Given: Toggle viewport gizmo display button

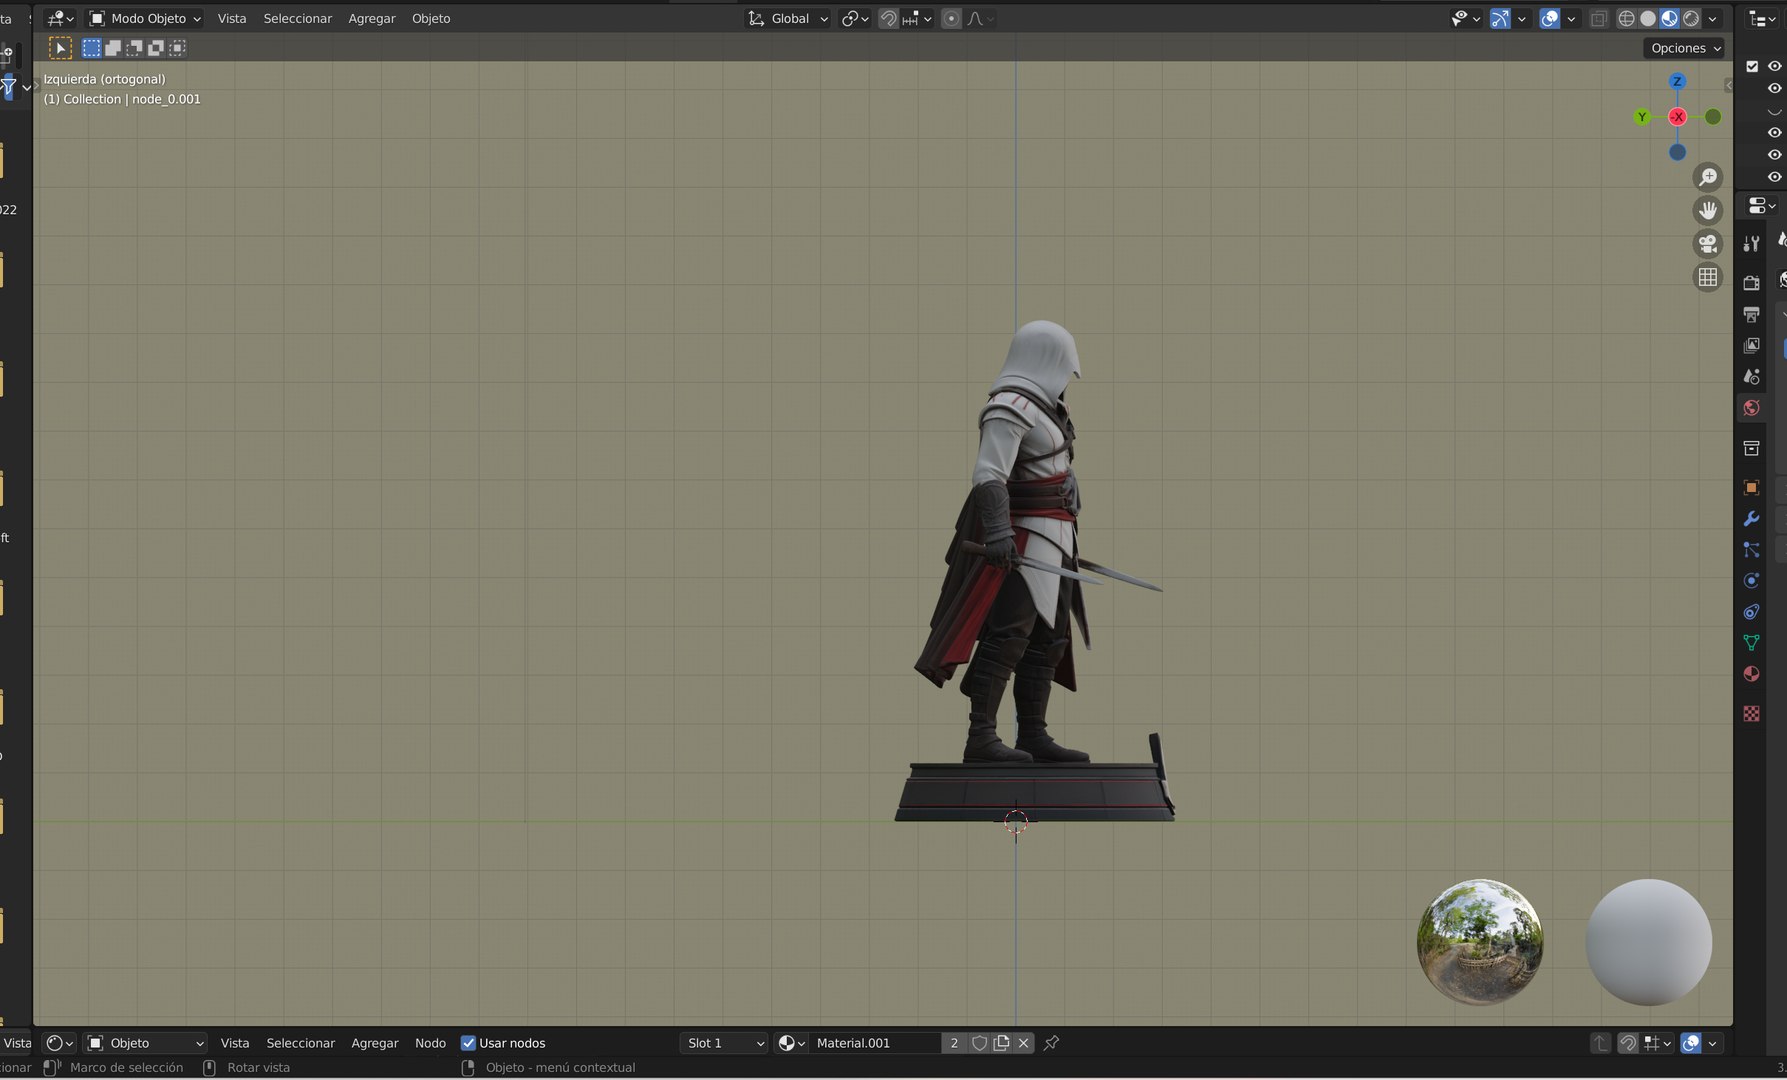Looking at the screenshot, I should pyautogui.click(x=1500, y=19).
